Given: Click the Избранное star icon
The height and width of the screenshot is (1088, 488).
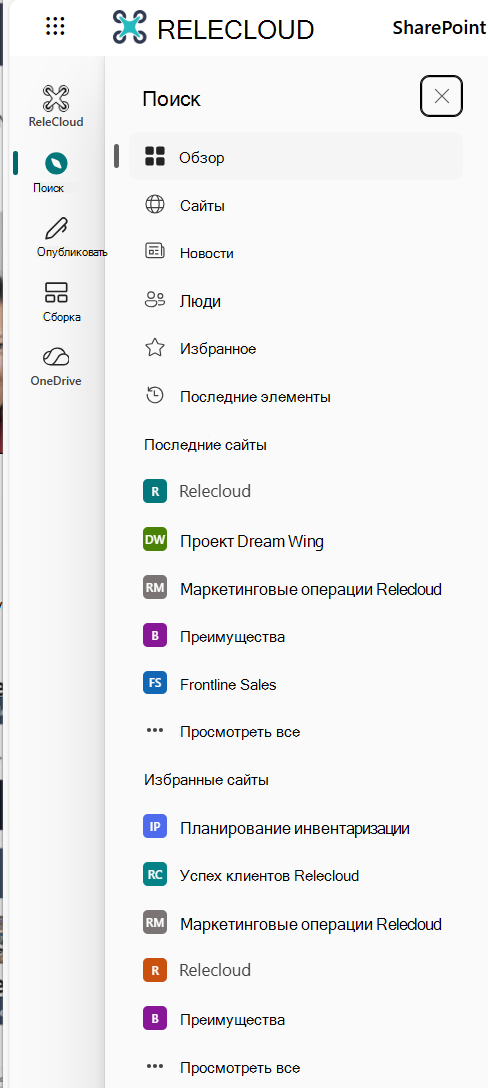Looking at the screenshot, I should (x=154, y=348).
